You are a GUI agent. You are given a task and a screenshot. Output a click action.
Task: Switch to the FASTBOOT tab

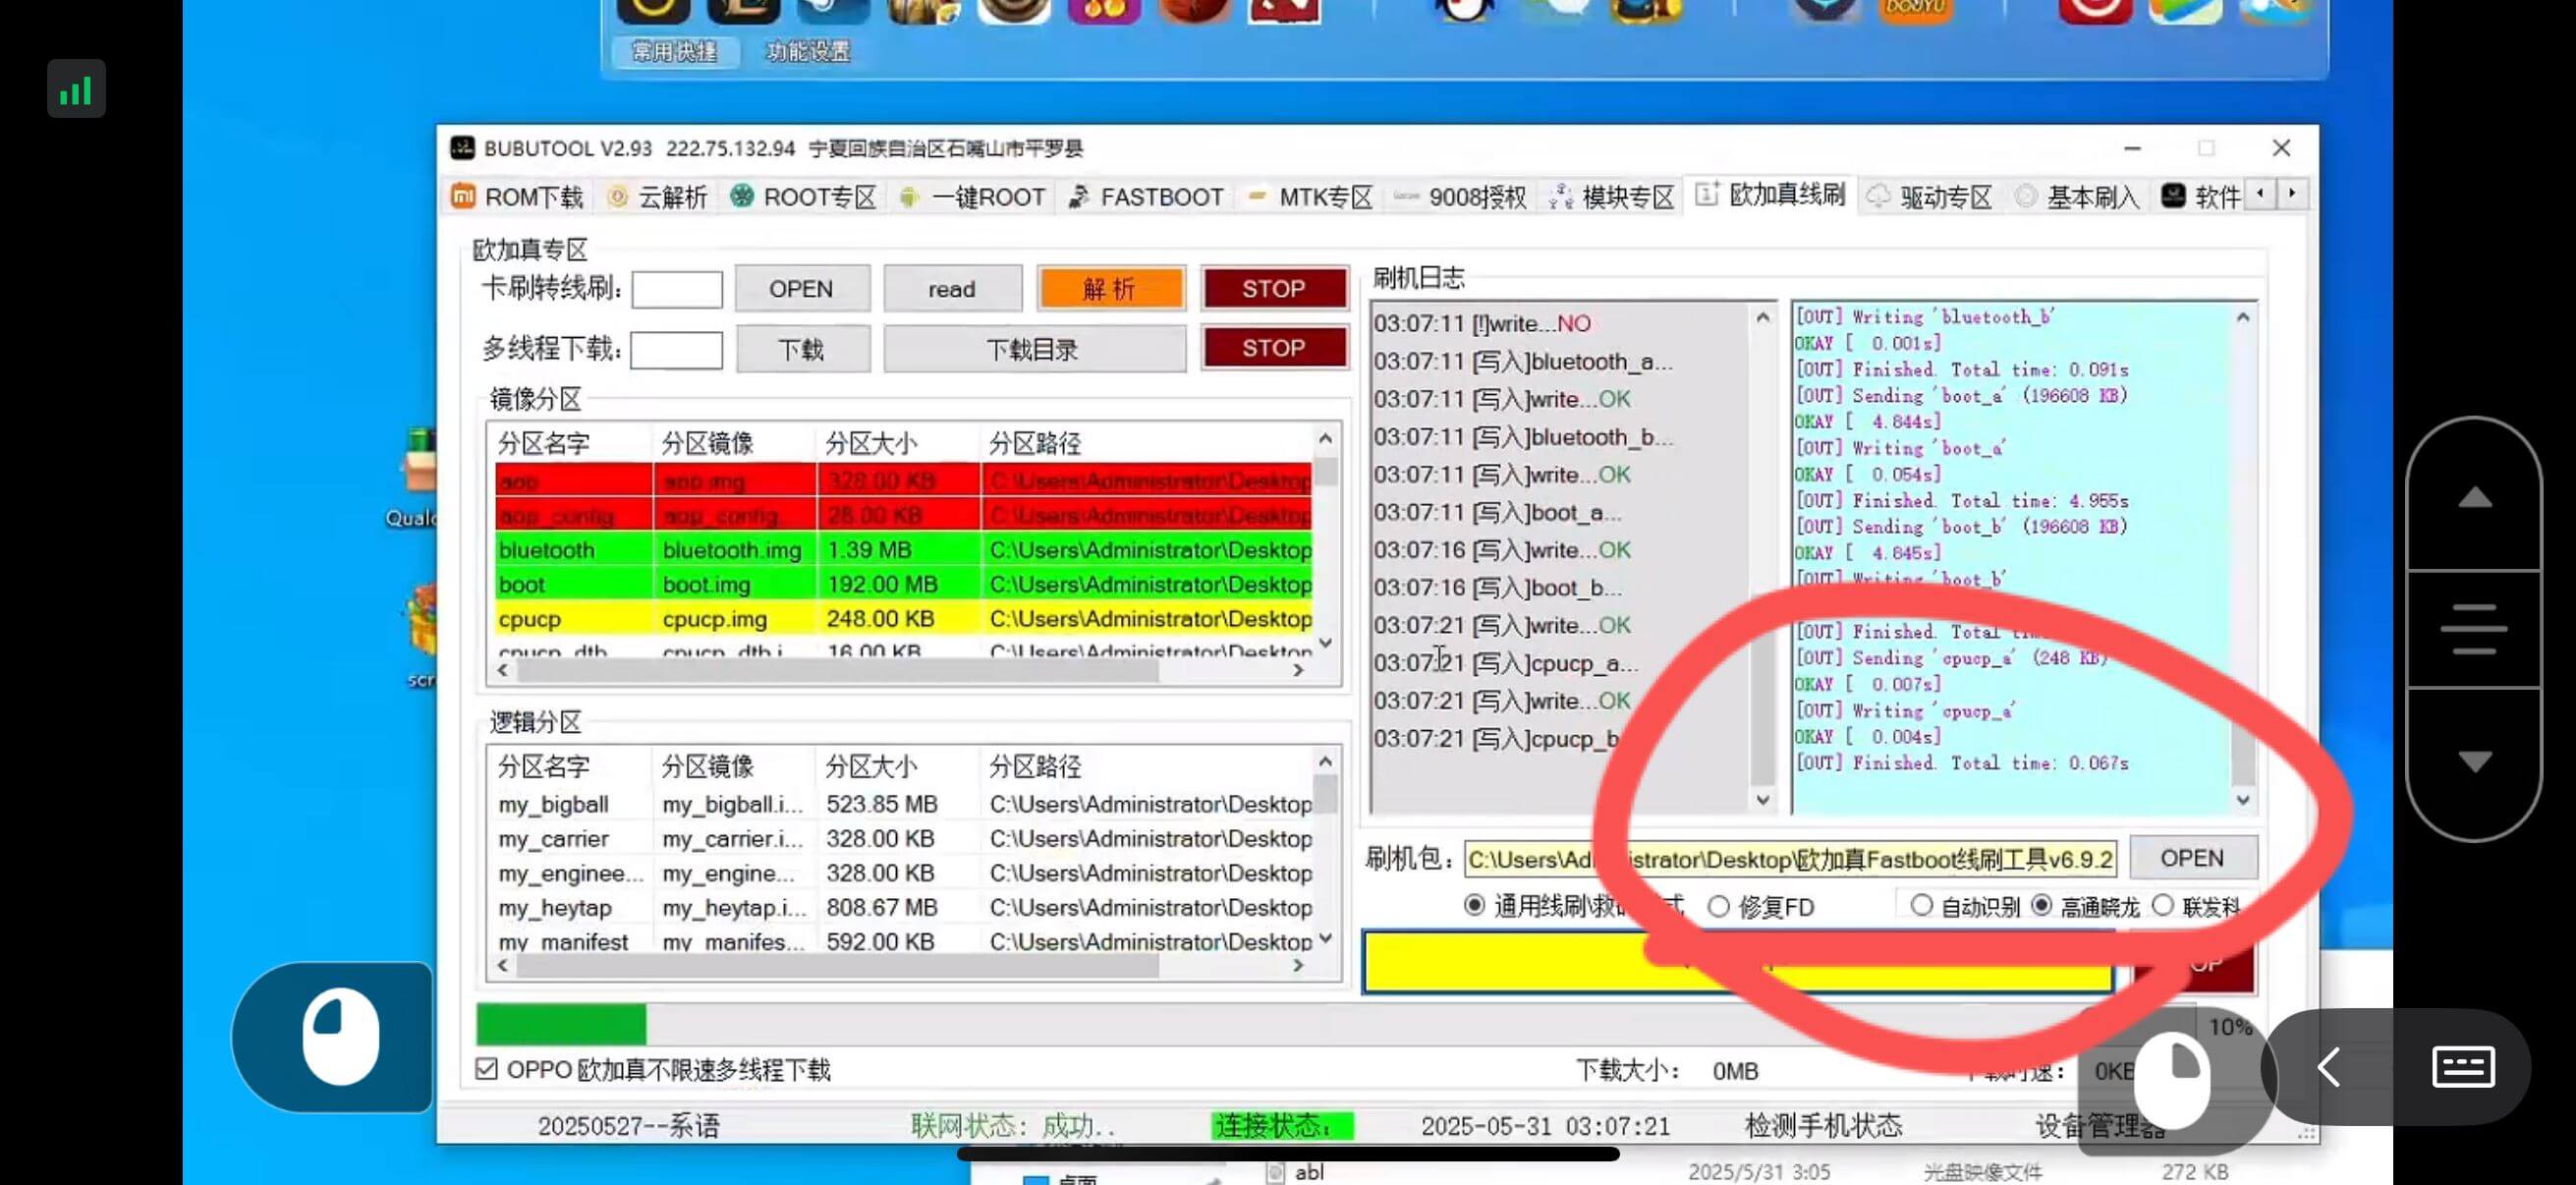pyautogui.click(x=1145, y=197)
